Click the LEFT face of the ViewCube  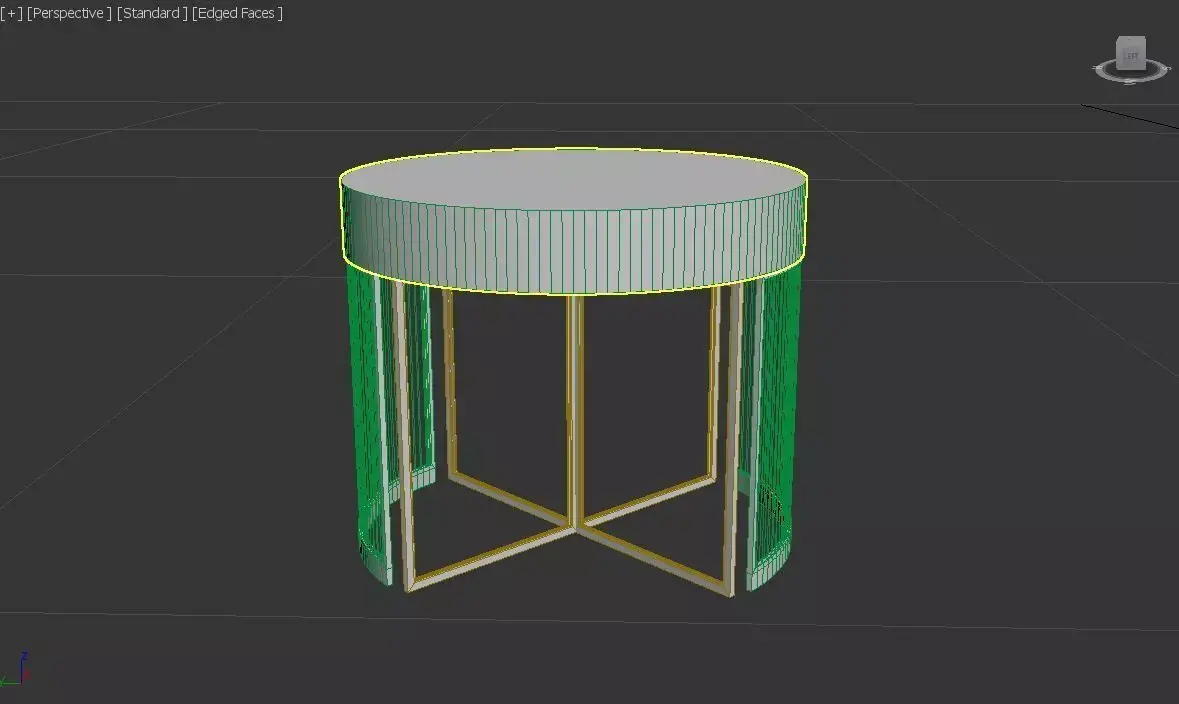[x=1131, y=55]
